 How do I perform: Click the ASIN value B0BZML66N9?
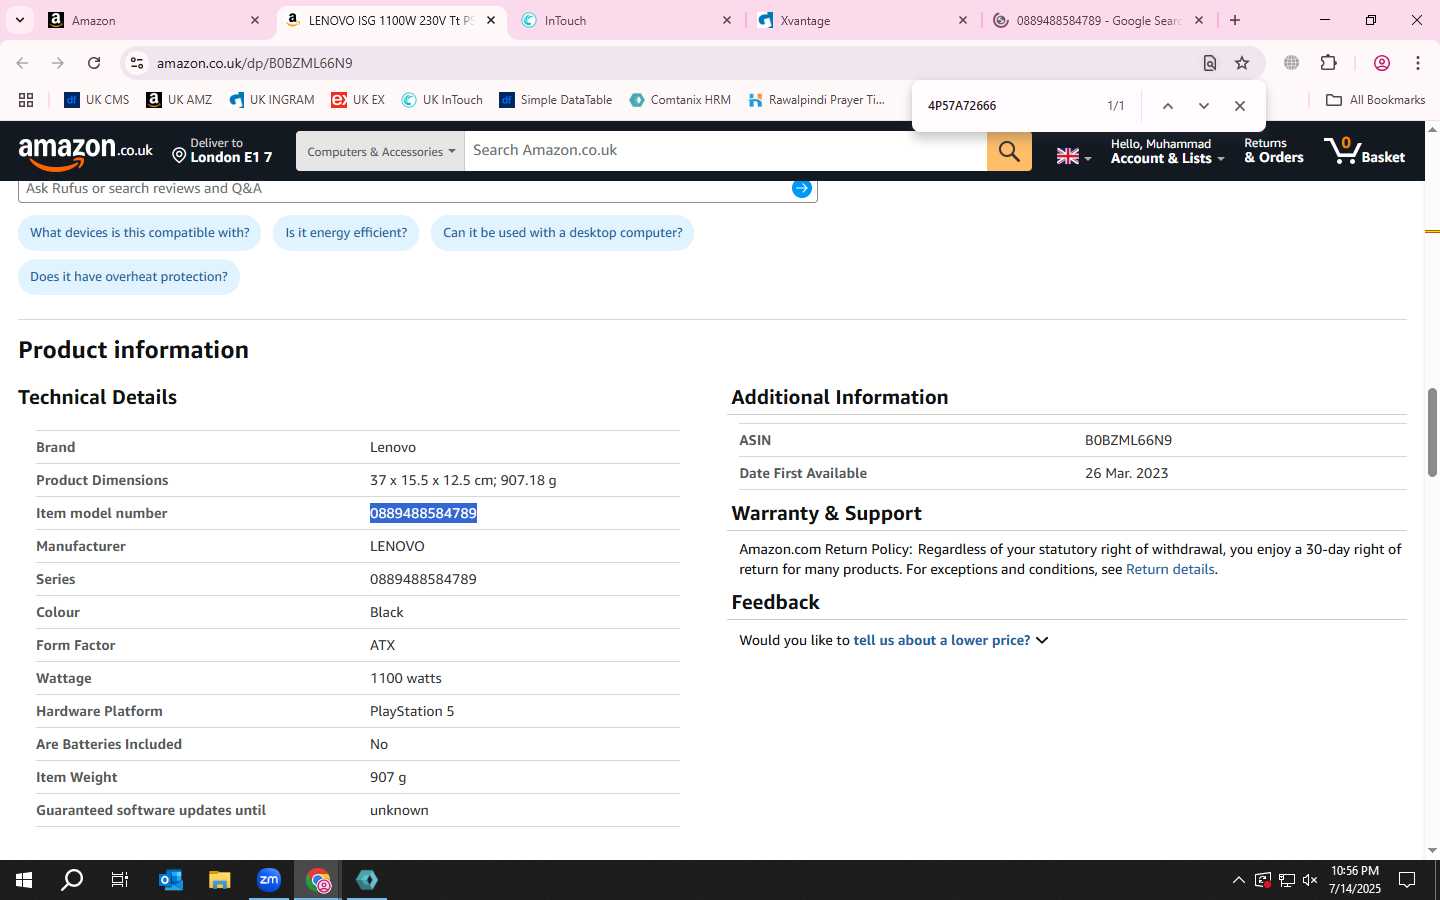1128,440
